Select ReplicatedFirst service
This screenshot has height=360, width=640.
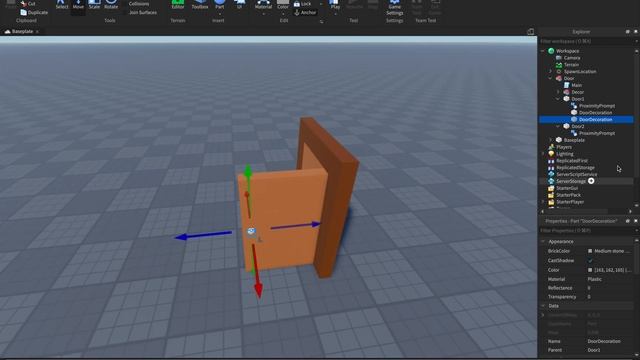tap(572, 161)
